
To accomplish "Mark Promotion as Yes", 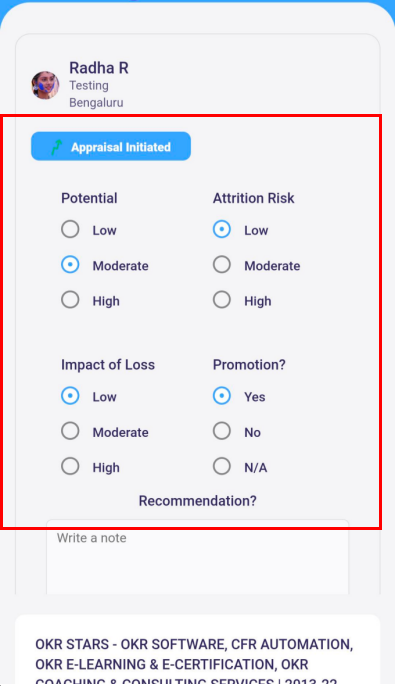I will [x=222, y=396].
